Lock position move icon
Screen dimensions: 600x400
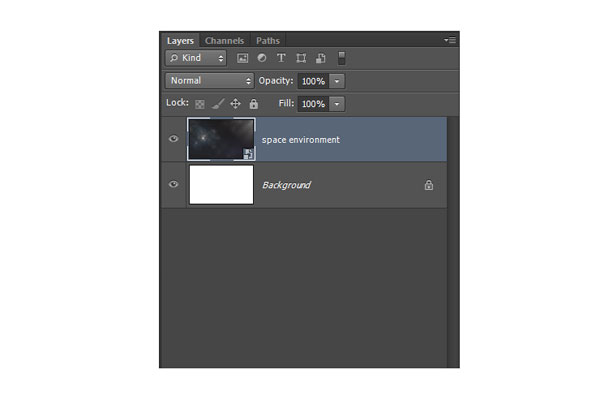235,104
